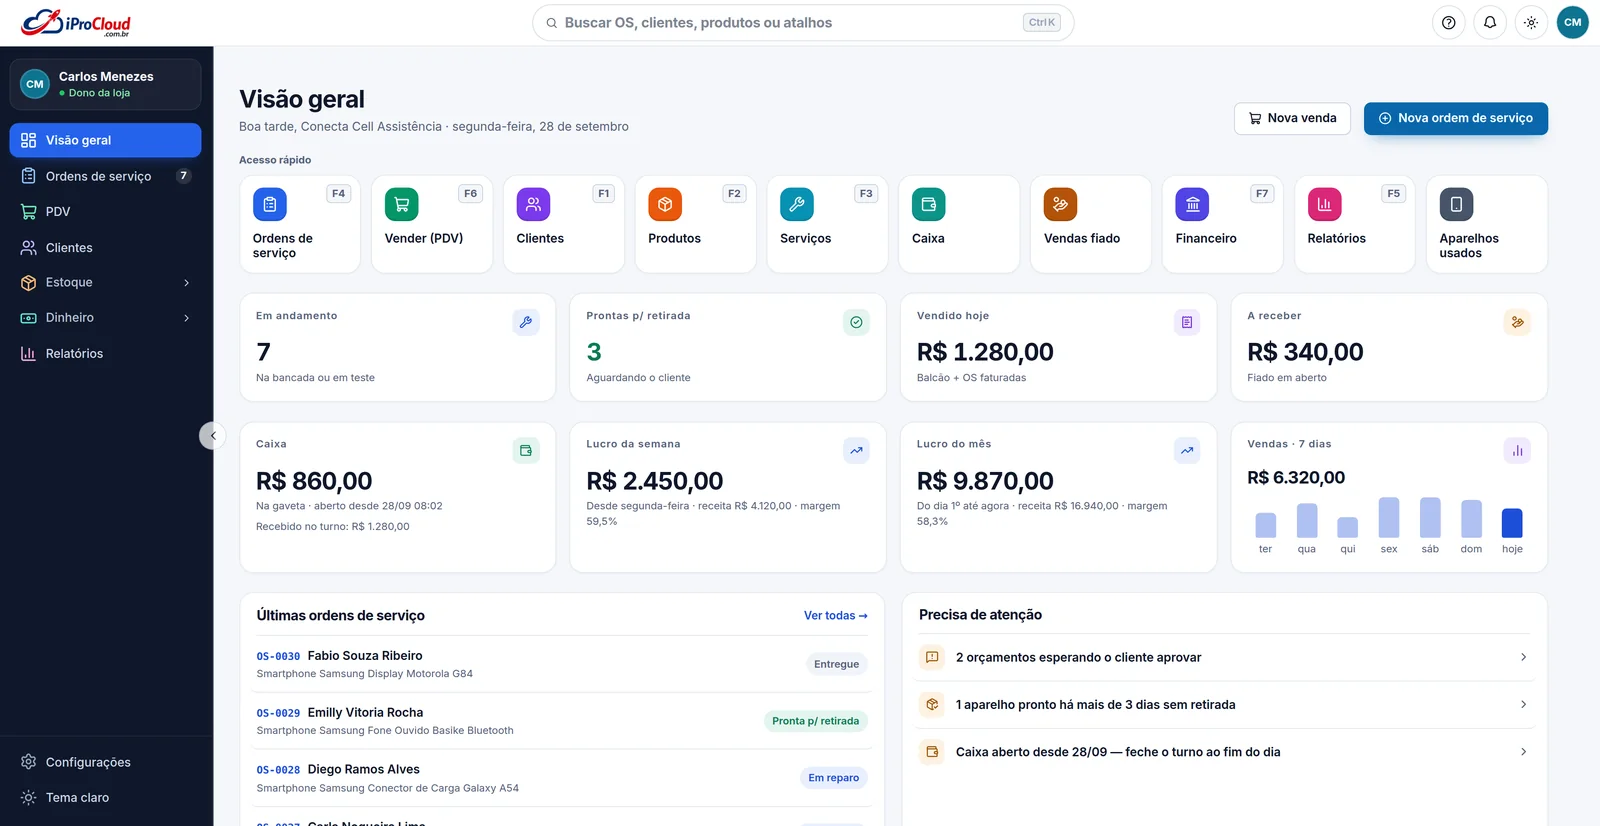The width and height of the screenshot is (1600, 826).
Task: Switch to Tema claro in sidebar
Action: click(x=106, y=797)
